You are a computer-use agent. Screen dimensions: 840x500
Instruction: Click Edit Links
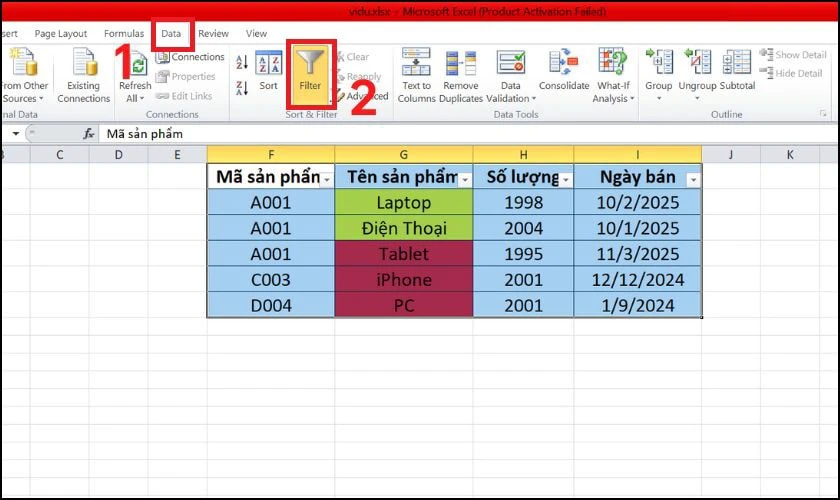tap(184, 96)
